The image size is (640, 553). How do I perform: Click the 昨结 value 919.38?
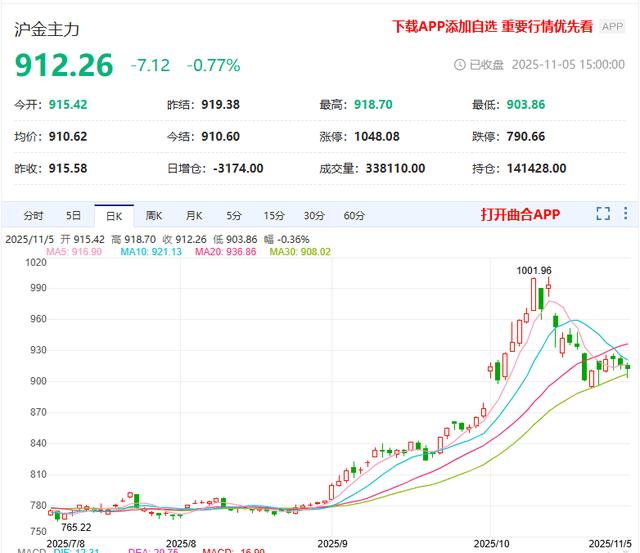(220, 105)
